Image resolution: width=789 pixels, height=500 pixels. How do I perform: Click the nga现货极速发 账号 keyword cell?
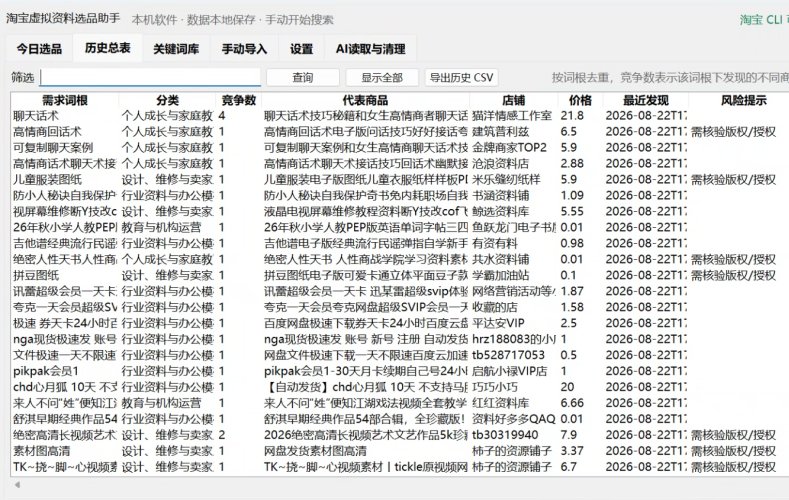(x=65, y=339)
